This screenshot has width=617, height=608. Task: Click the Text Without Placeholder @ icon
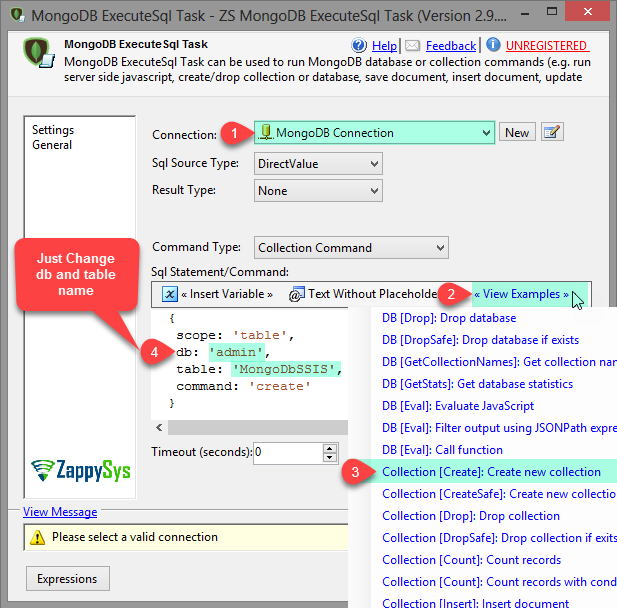[296, 294]
